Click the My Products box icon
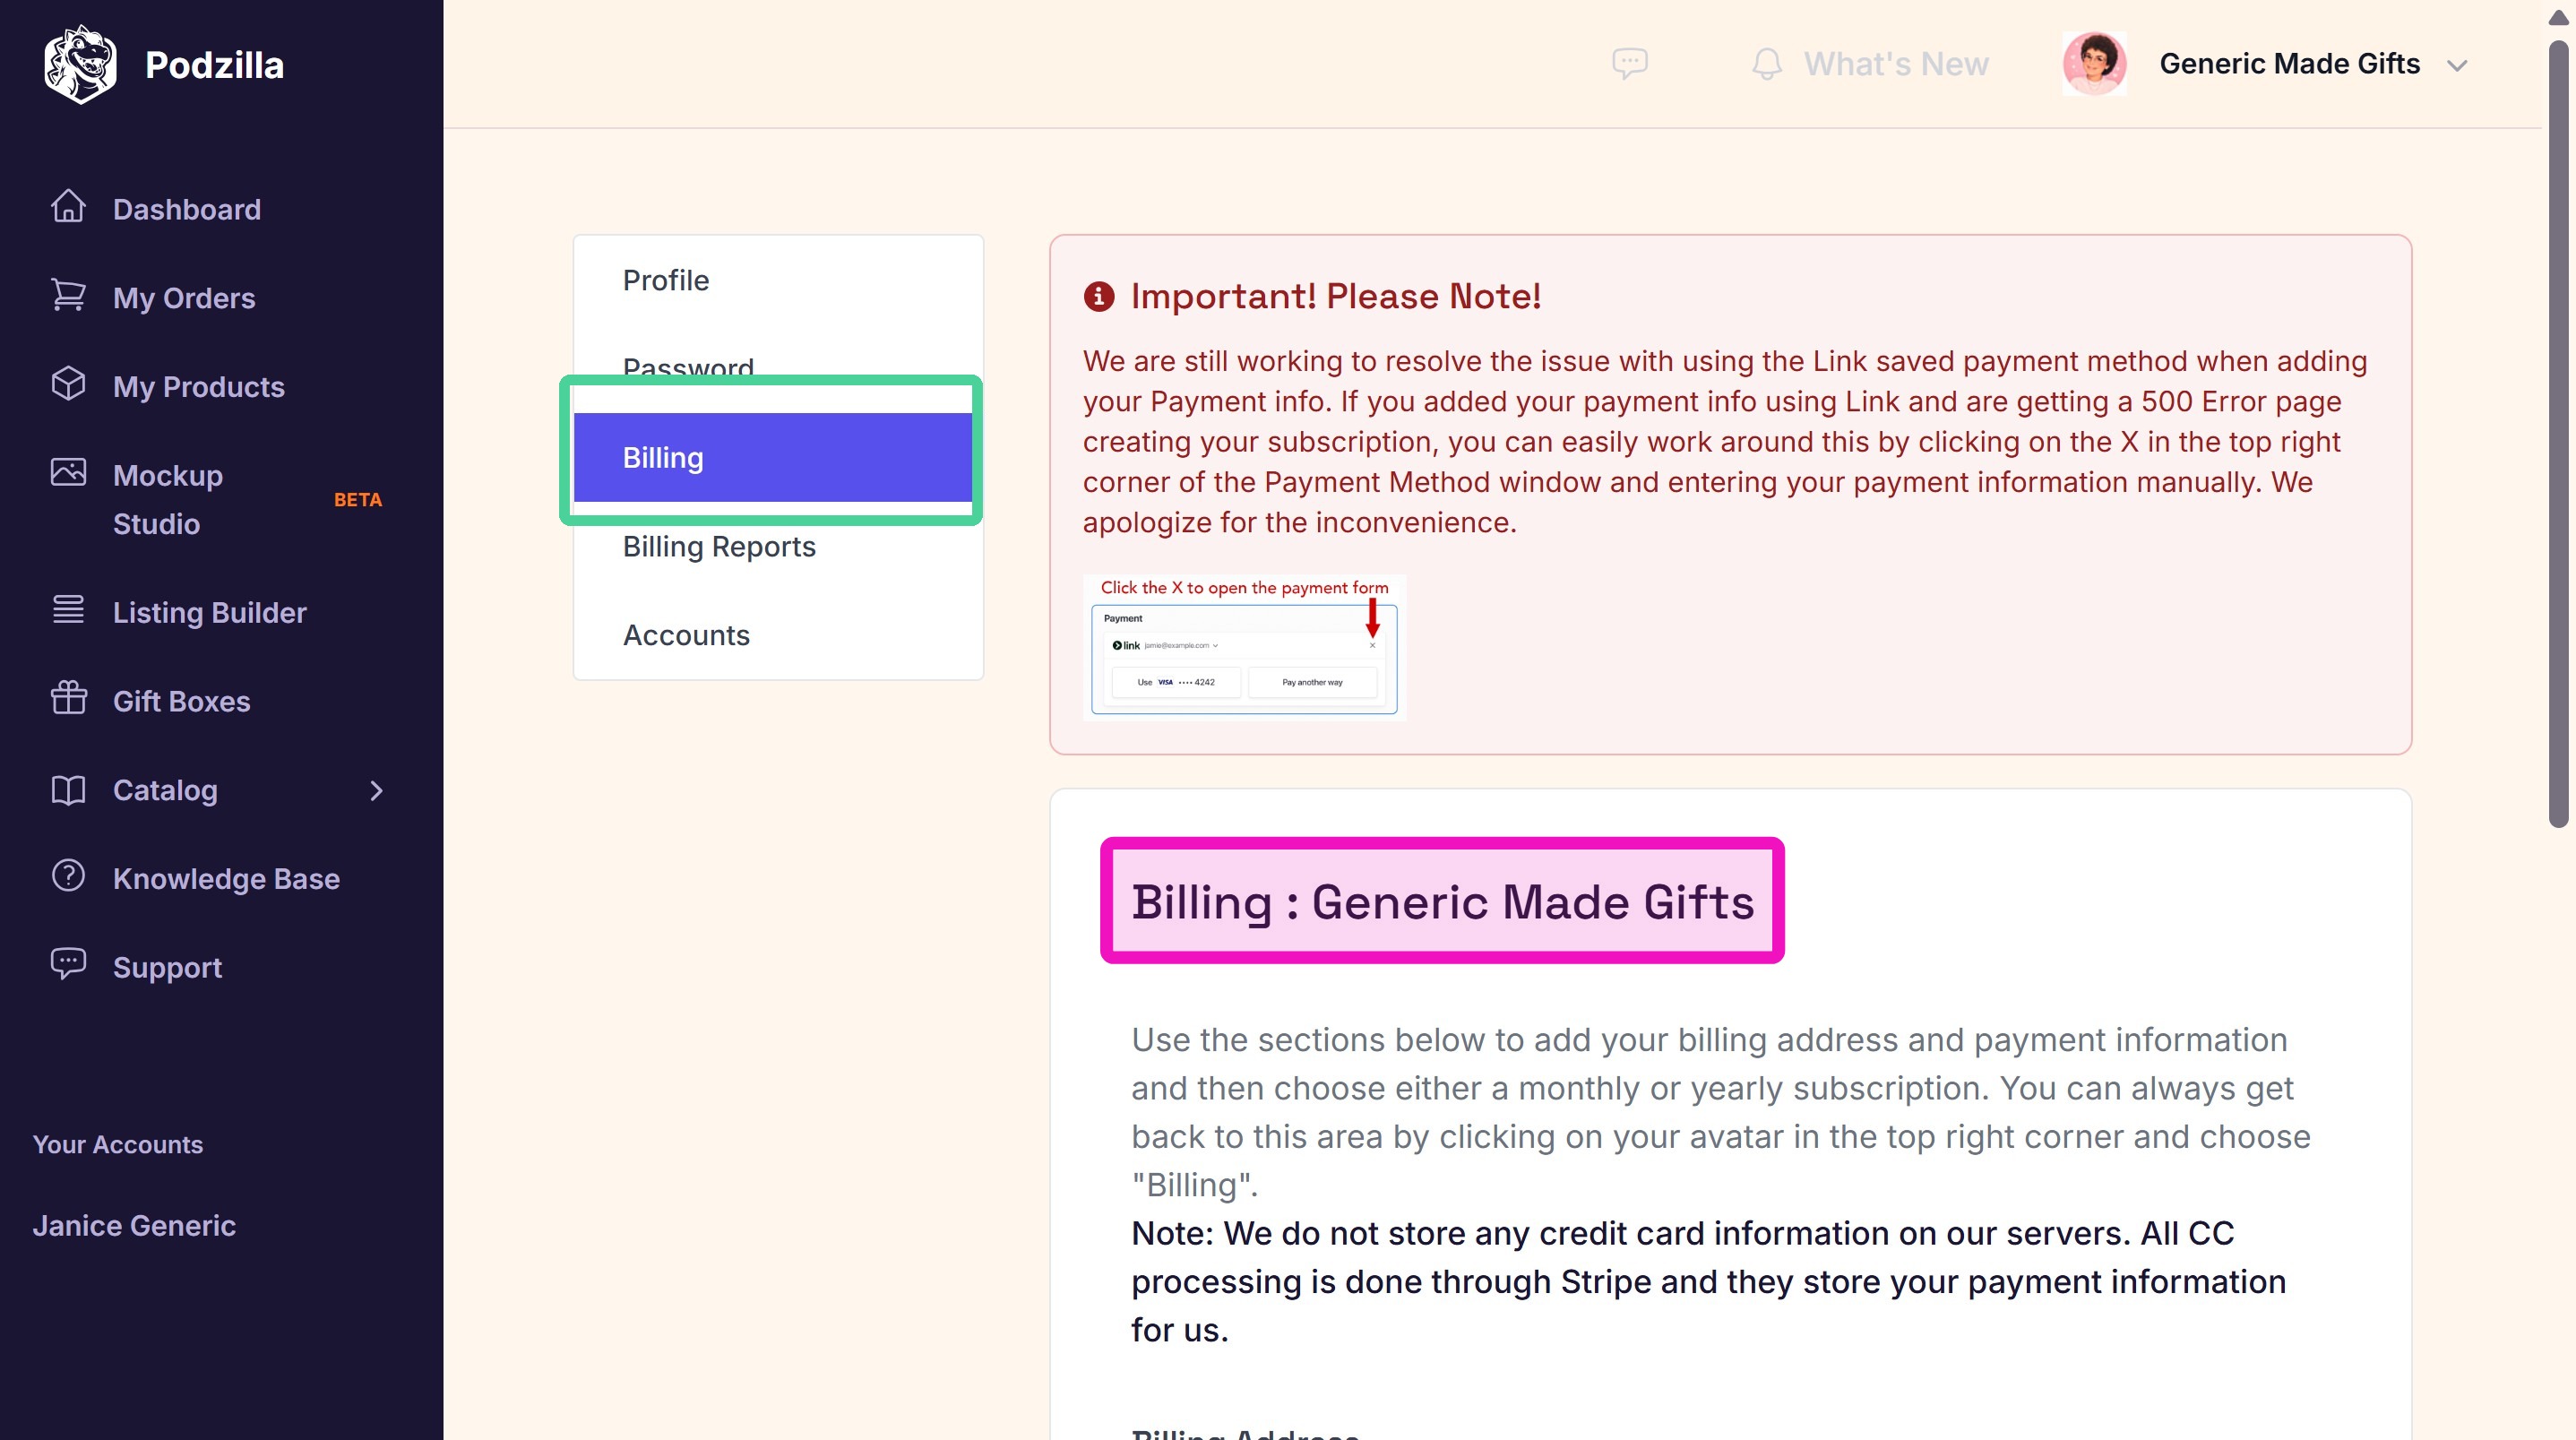 tap(68, 384)
